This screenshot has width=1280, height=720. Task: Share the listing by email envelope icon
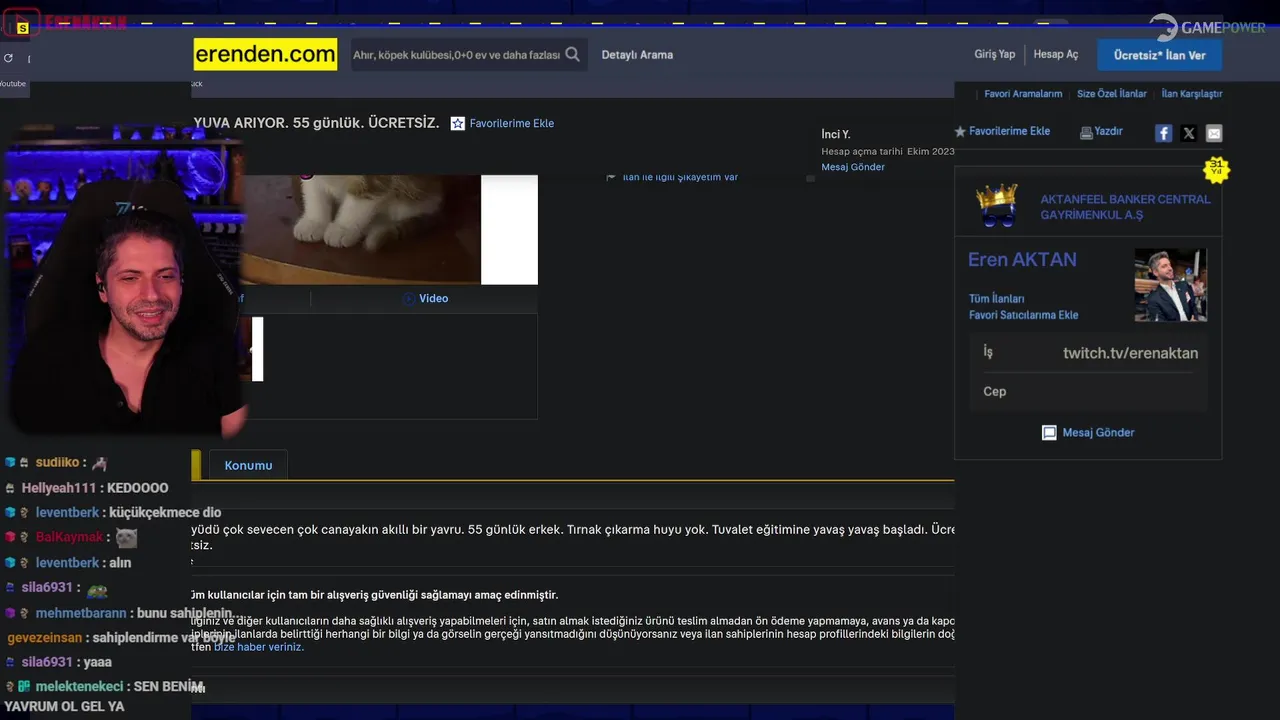[1214, 133]
